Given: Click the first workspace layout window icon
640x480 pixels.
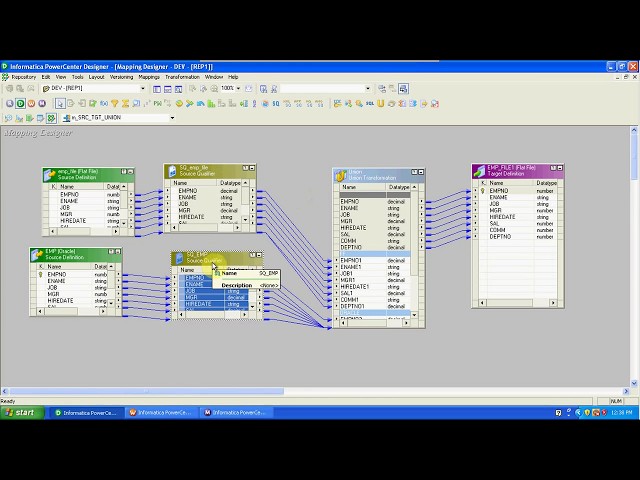Looking at the screenshot, I should [x=157, y=89].
